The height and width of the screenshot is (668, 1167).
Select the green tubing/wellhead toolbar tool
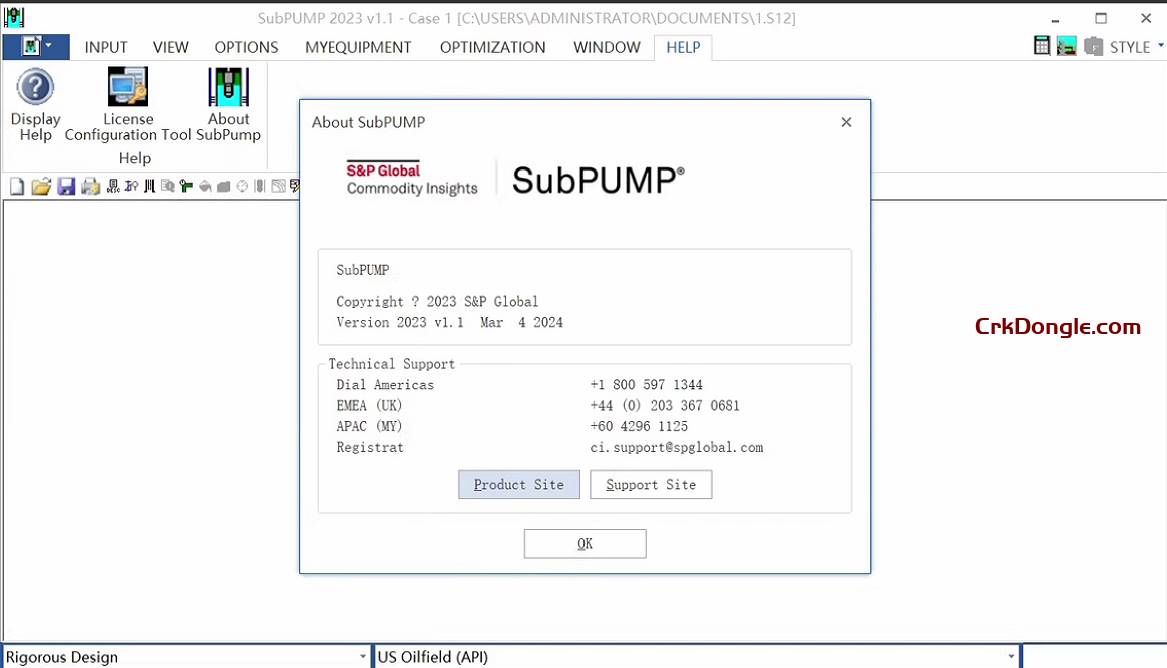(186, 186)
